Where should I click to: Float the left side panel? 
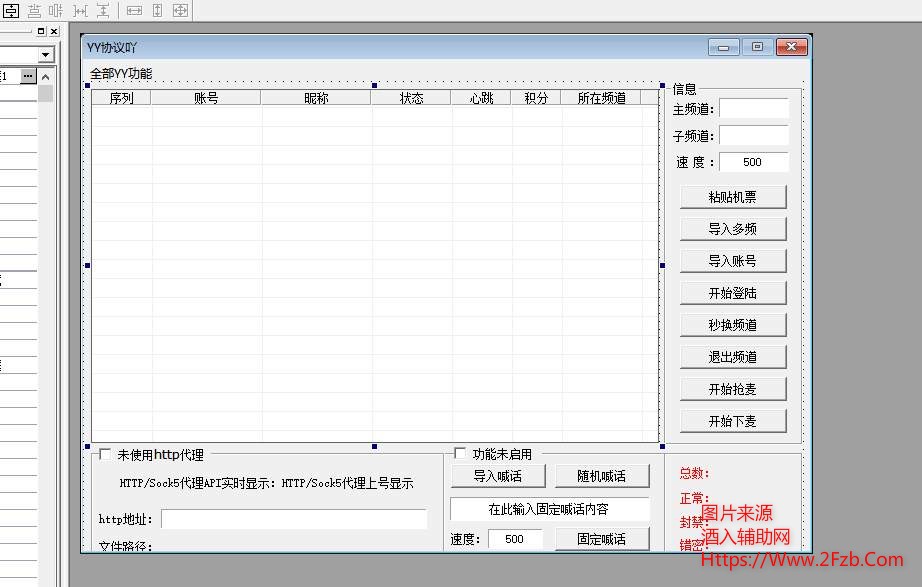pyautogui.click(x=41, y=31)
